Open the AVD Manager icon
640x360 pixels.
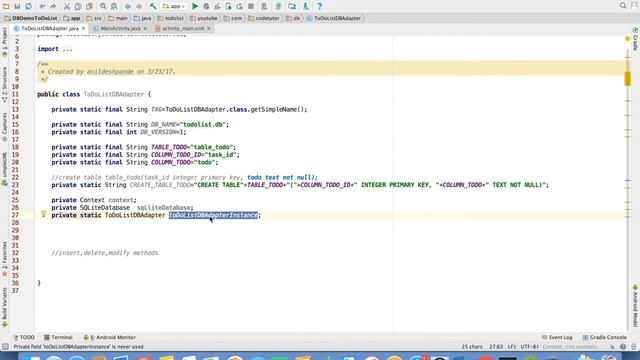[264, 6]
